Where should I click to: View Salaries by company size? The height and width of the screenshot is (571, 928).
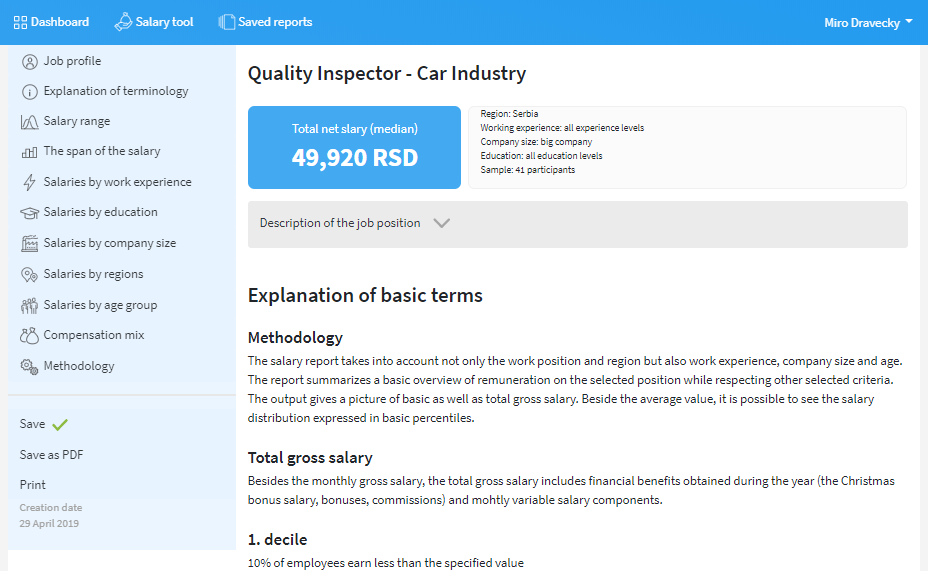[x=110, y=243]
